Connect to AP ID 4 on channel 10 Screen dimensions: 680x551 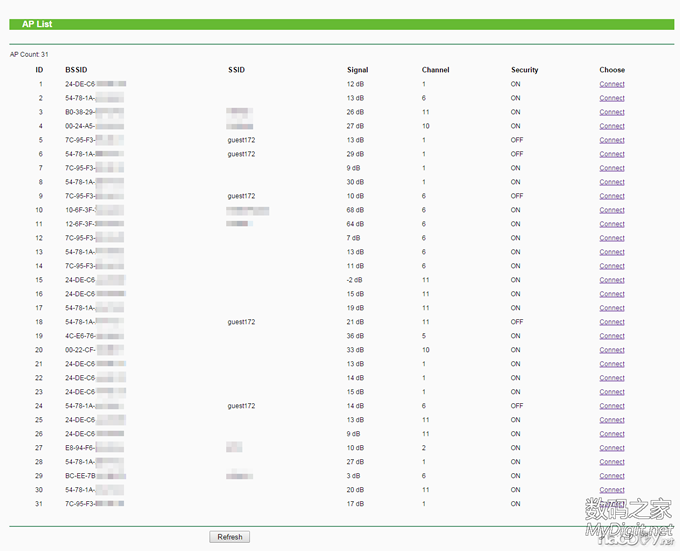point(612,126)
